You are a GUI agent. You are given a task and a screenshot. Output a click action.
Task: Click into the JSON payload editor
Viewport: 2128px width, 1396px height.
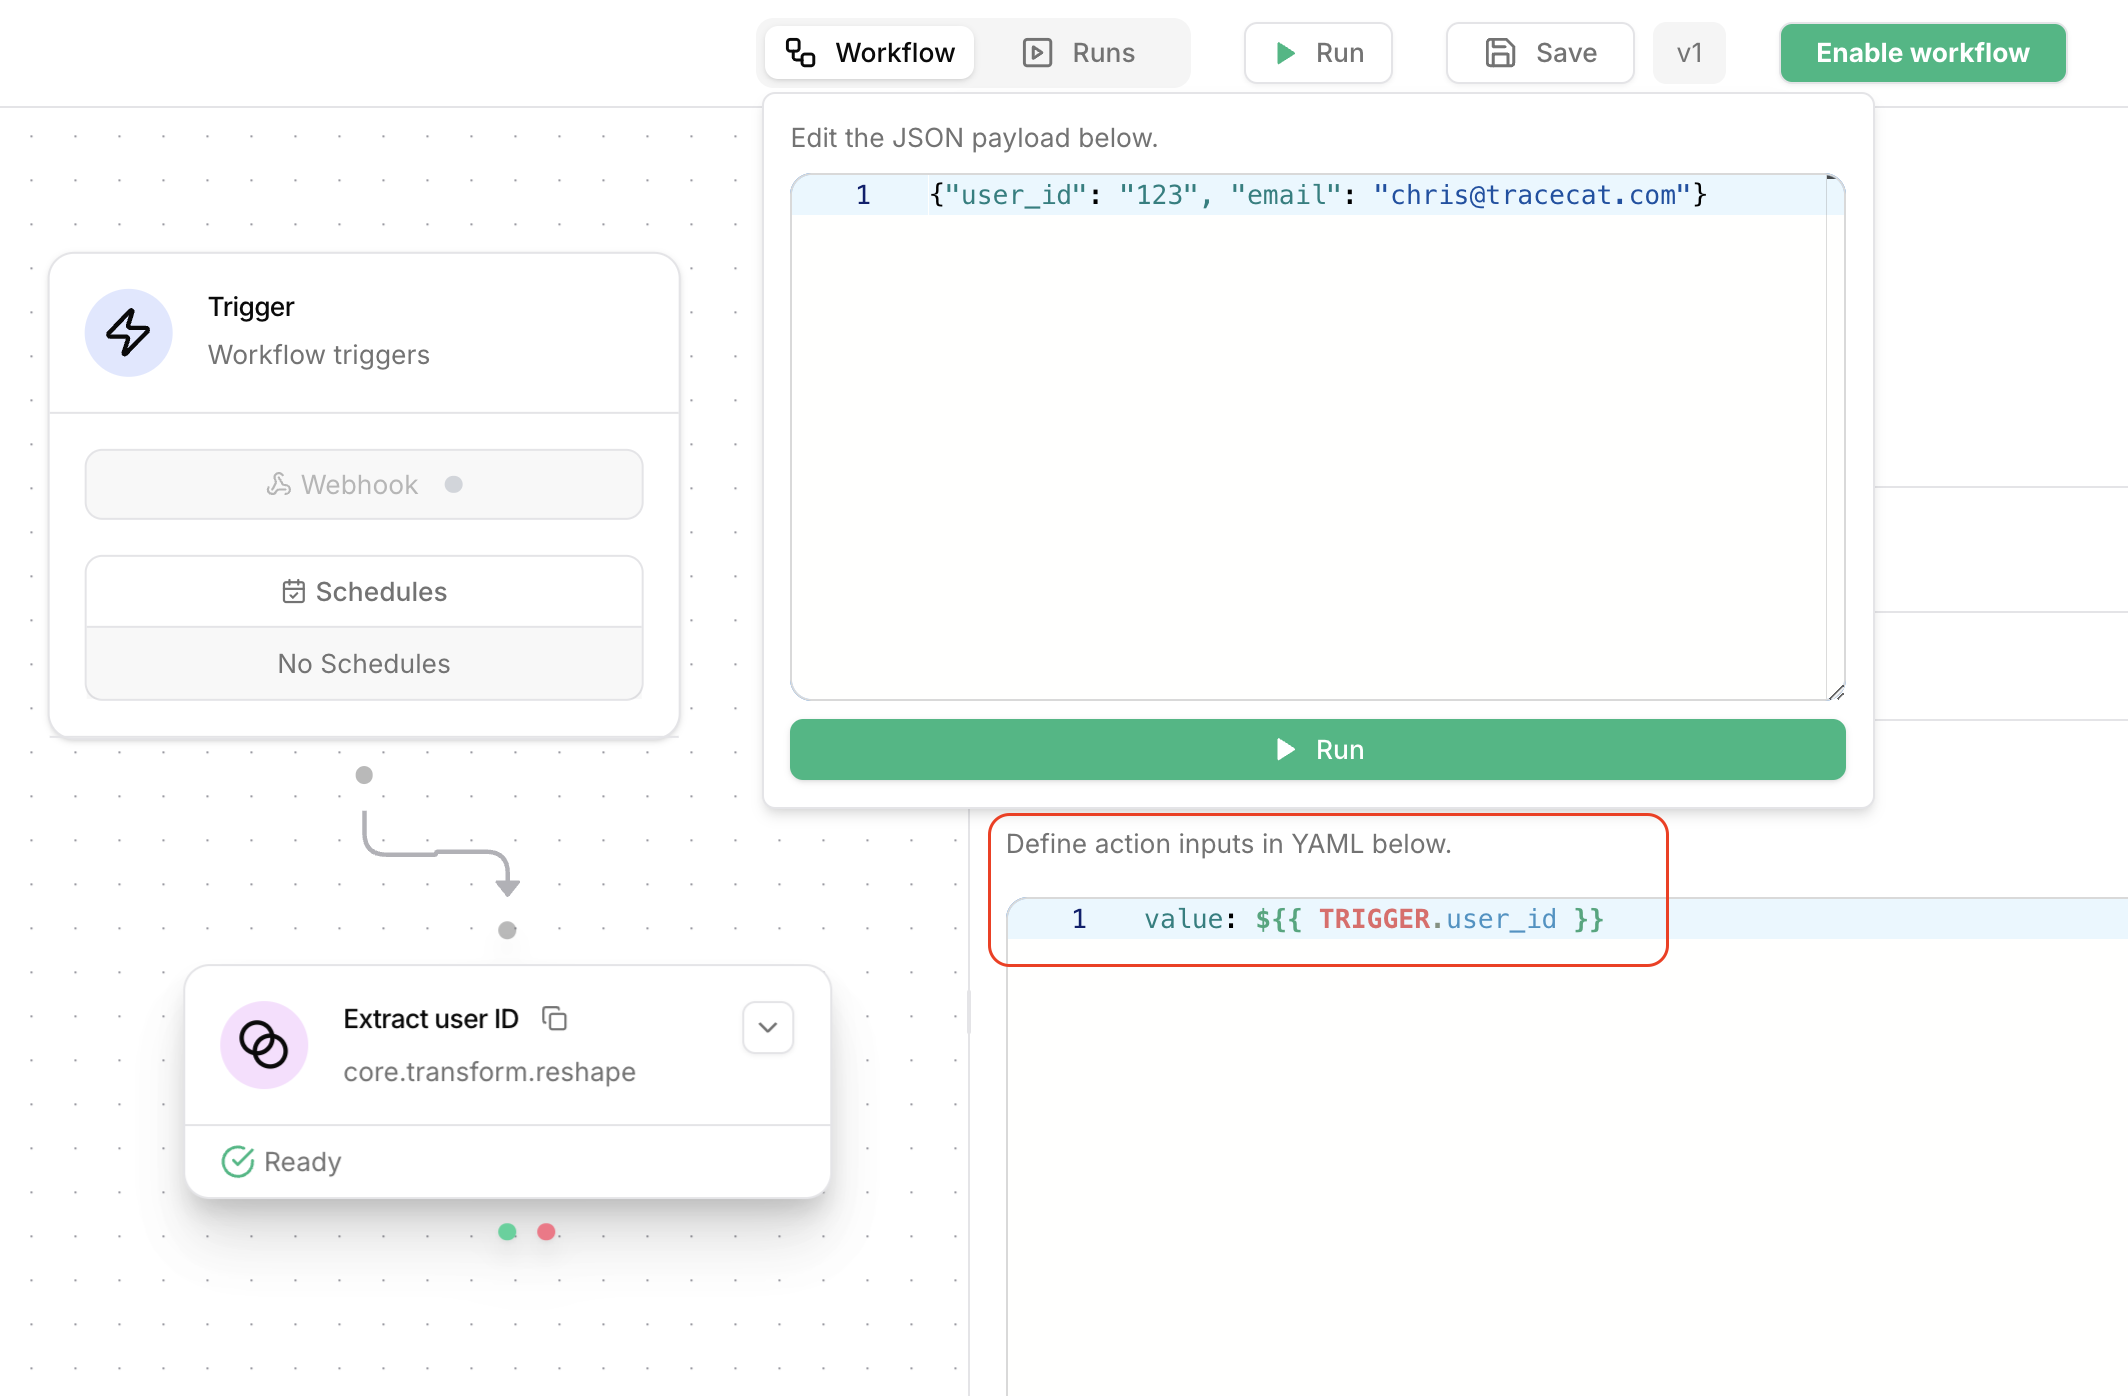tap(1310, 440)
